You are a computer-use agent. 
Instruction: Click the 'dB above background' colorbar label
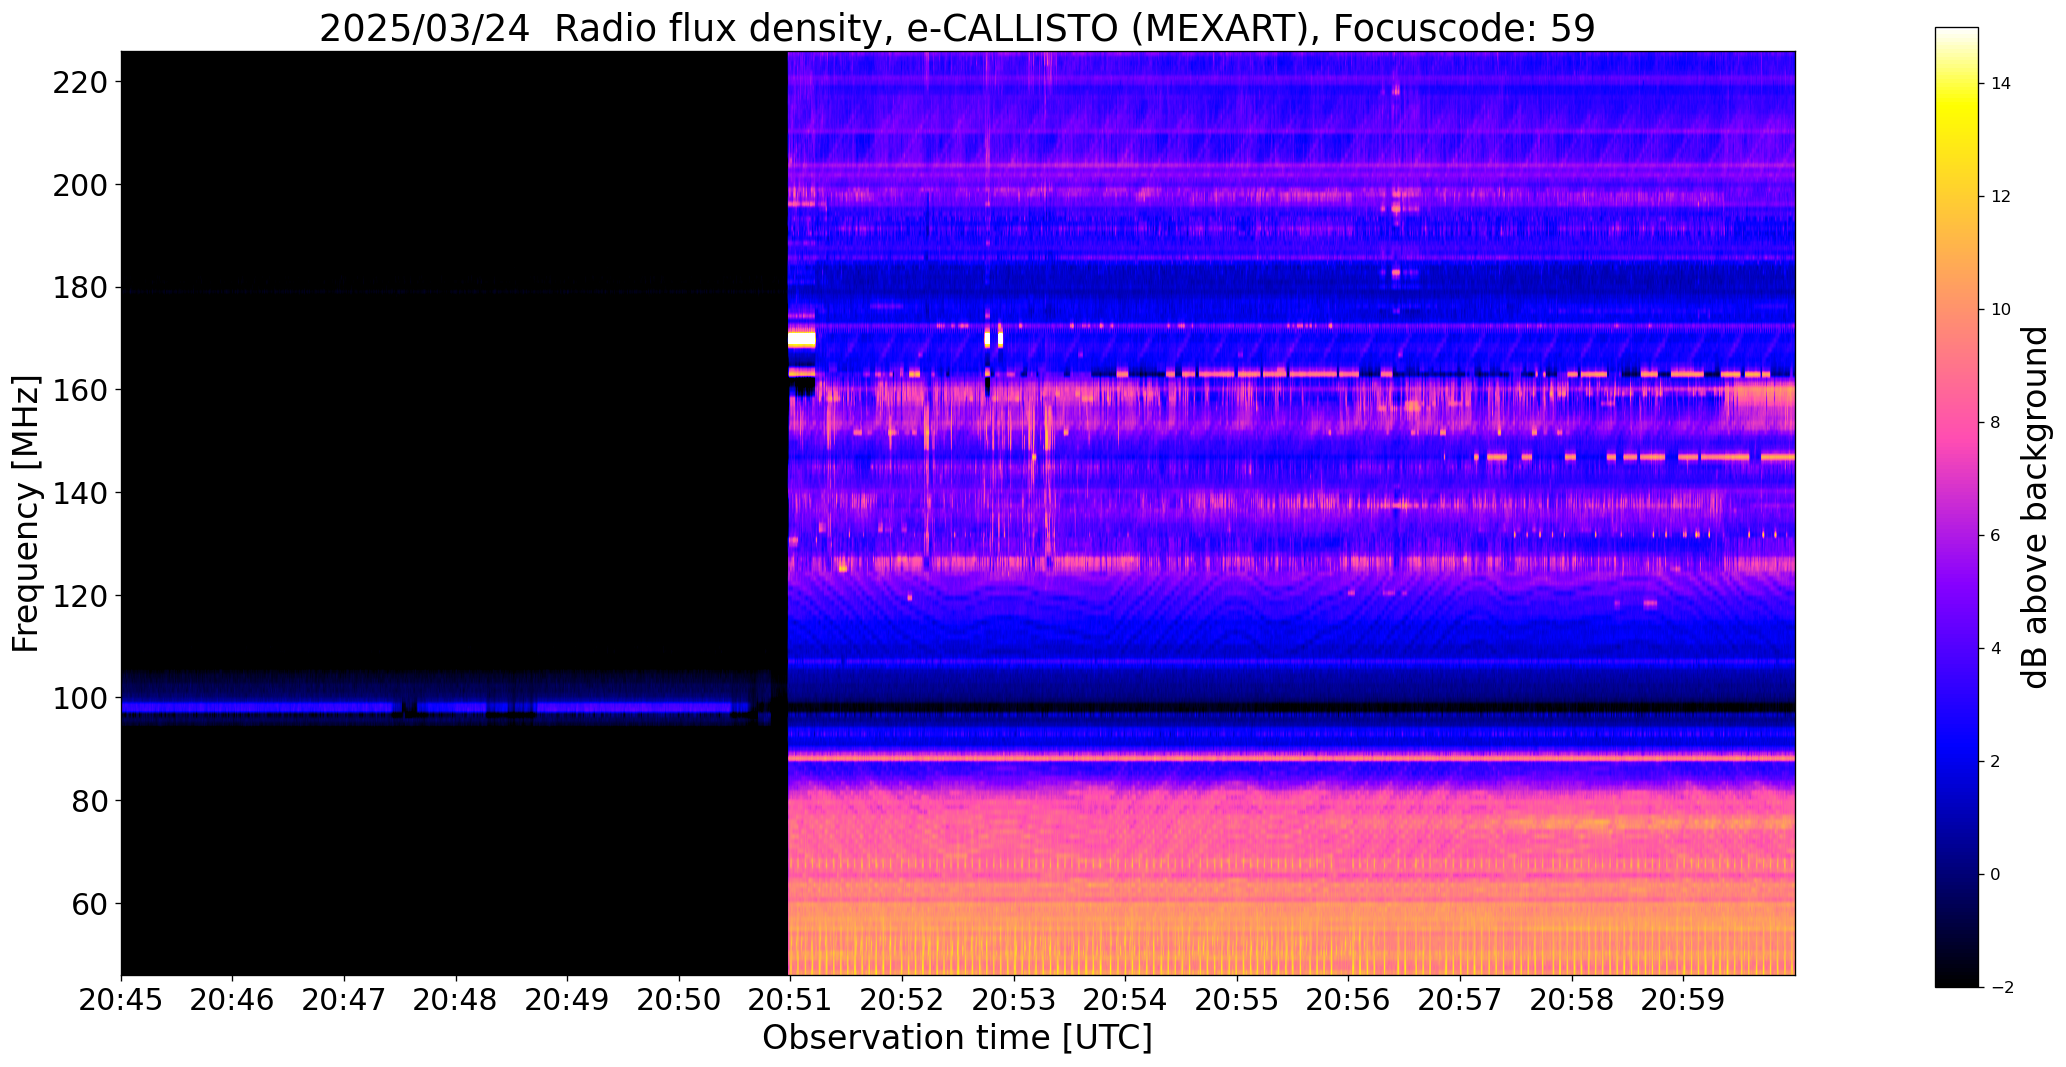tap(2035, 507)
